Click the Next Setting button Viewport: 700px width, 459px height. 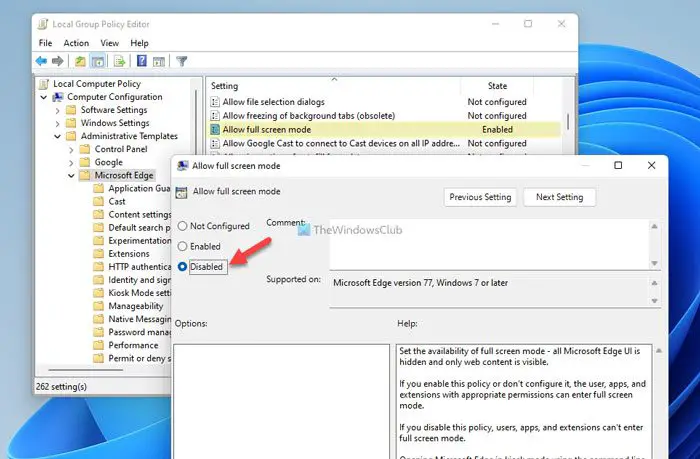559,197
